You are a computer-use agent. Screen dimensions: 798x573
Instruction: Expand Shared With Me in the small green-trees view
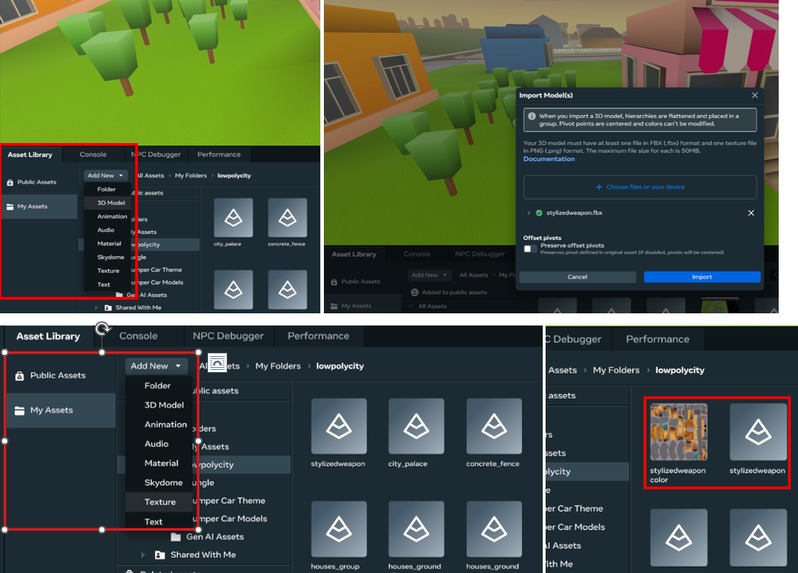point(96,307)
